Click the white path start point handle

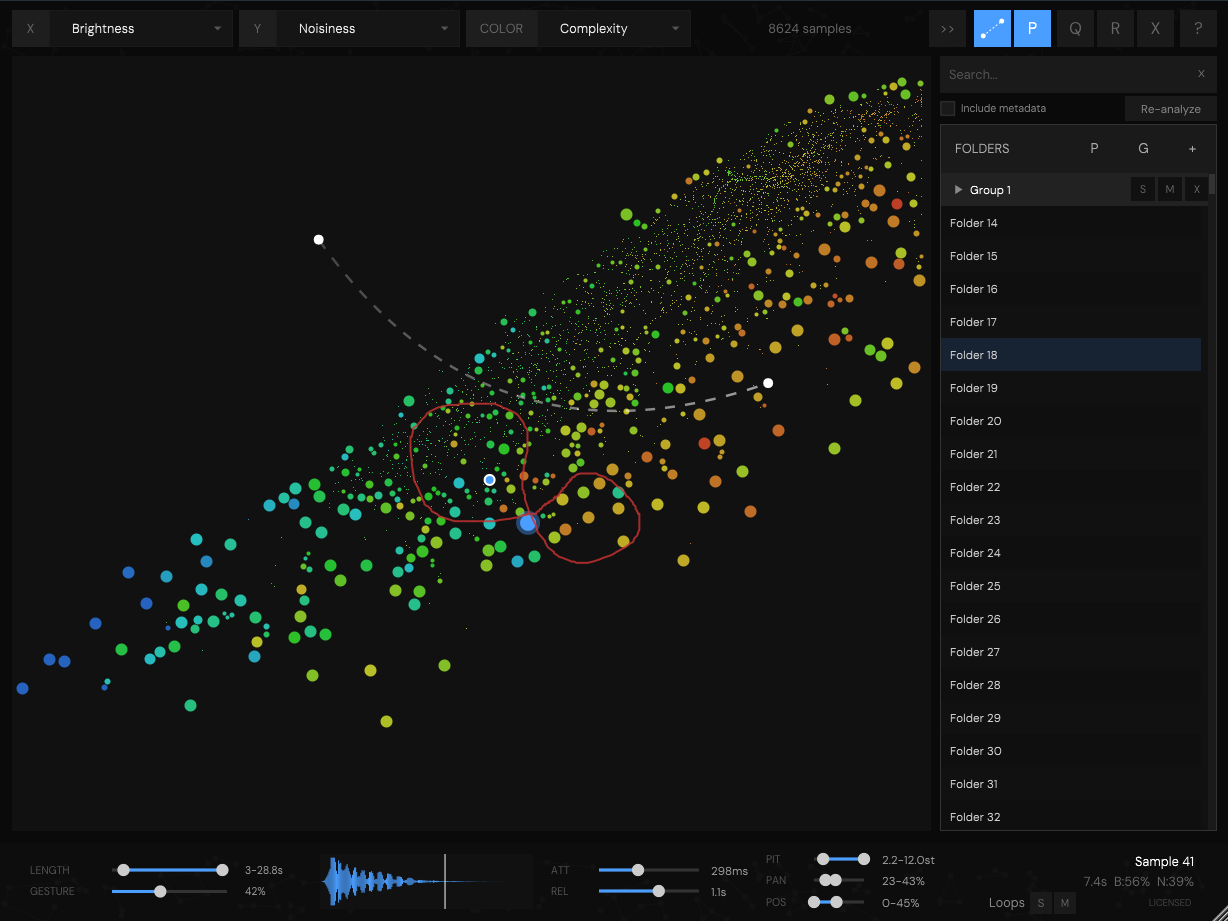click(x=318, y=239)
